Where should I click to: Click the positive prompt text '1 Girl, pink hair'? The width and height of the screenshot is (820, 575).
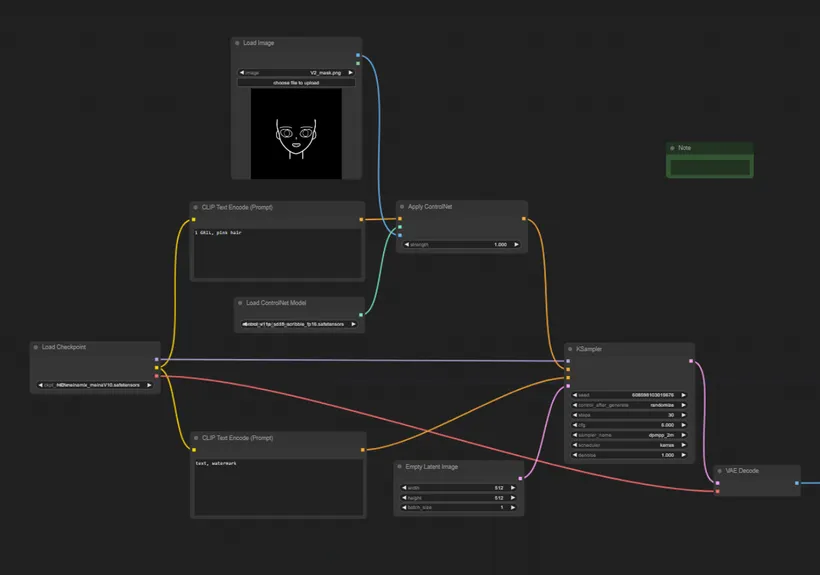222,233
